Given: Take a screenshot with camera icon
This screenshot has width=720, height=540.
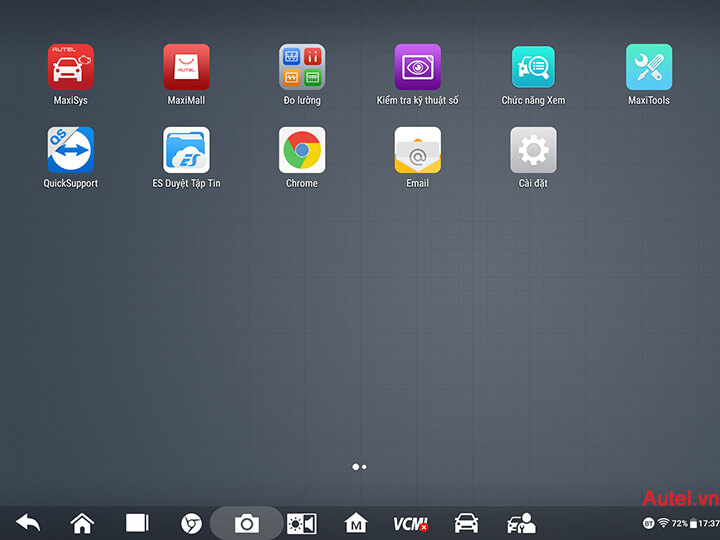Looking at the screenshot, I should pyautogui.click(x=247, y=523).
